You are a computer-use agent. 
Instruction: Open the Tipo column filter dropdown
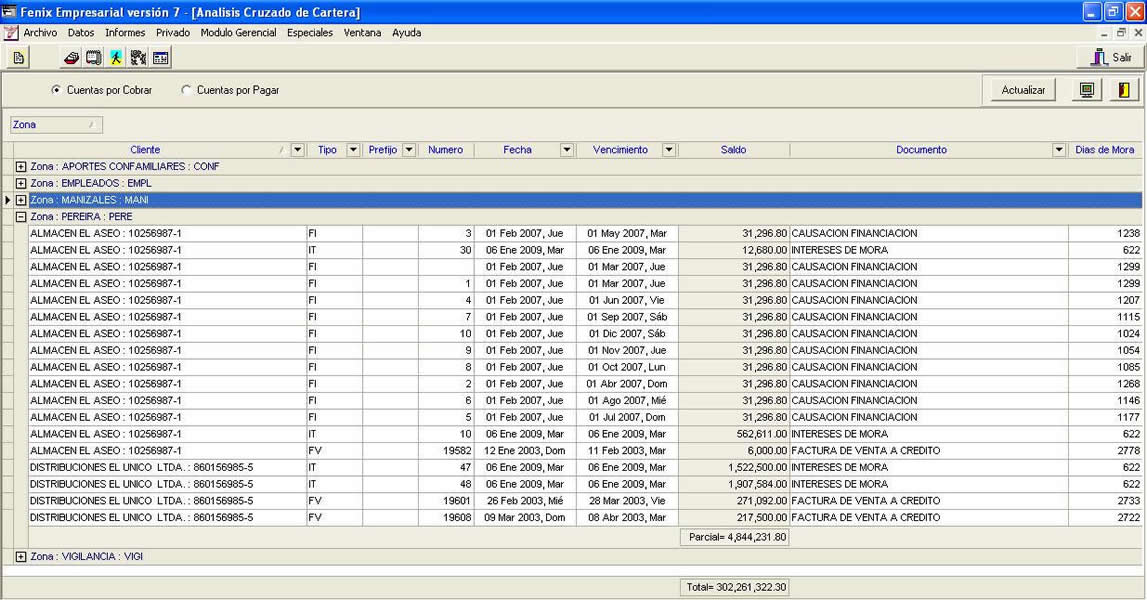[353, 150]
